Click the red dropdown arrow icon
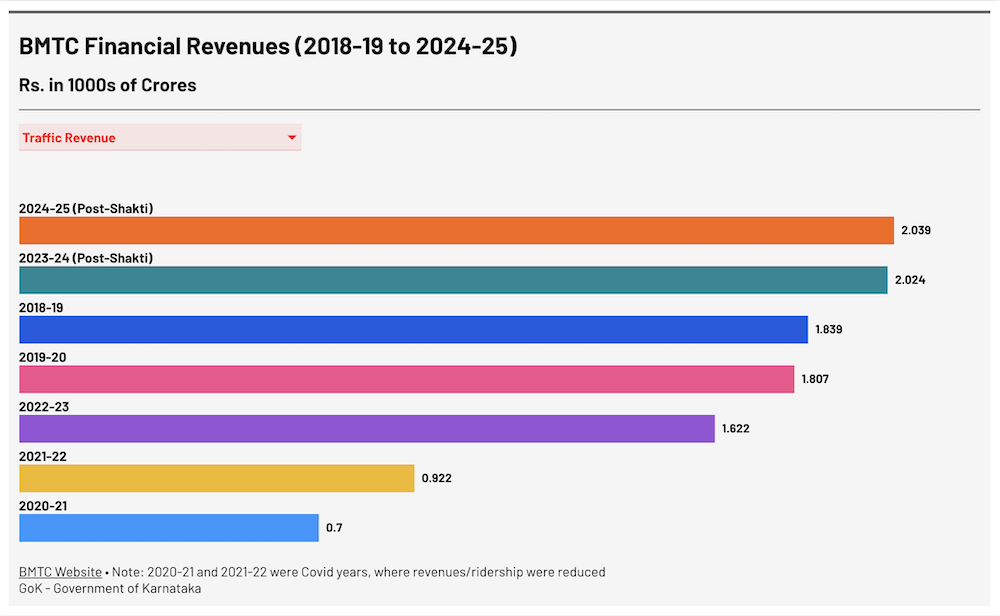 [x=292, y=138]
